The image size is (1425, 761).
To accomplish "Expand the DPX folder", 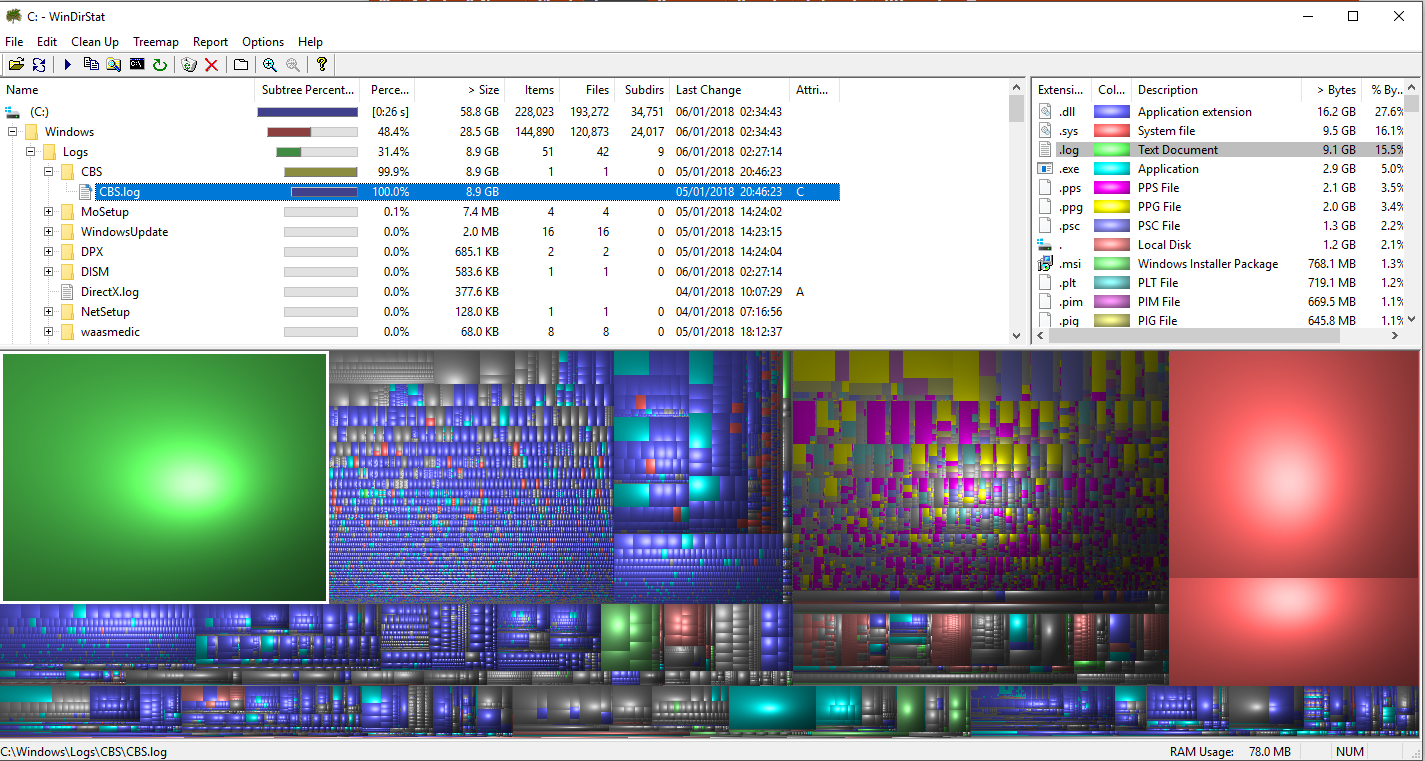I will (x=49, y=252).
